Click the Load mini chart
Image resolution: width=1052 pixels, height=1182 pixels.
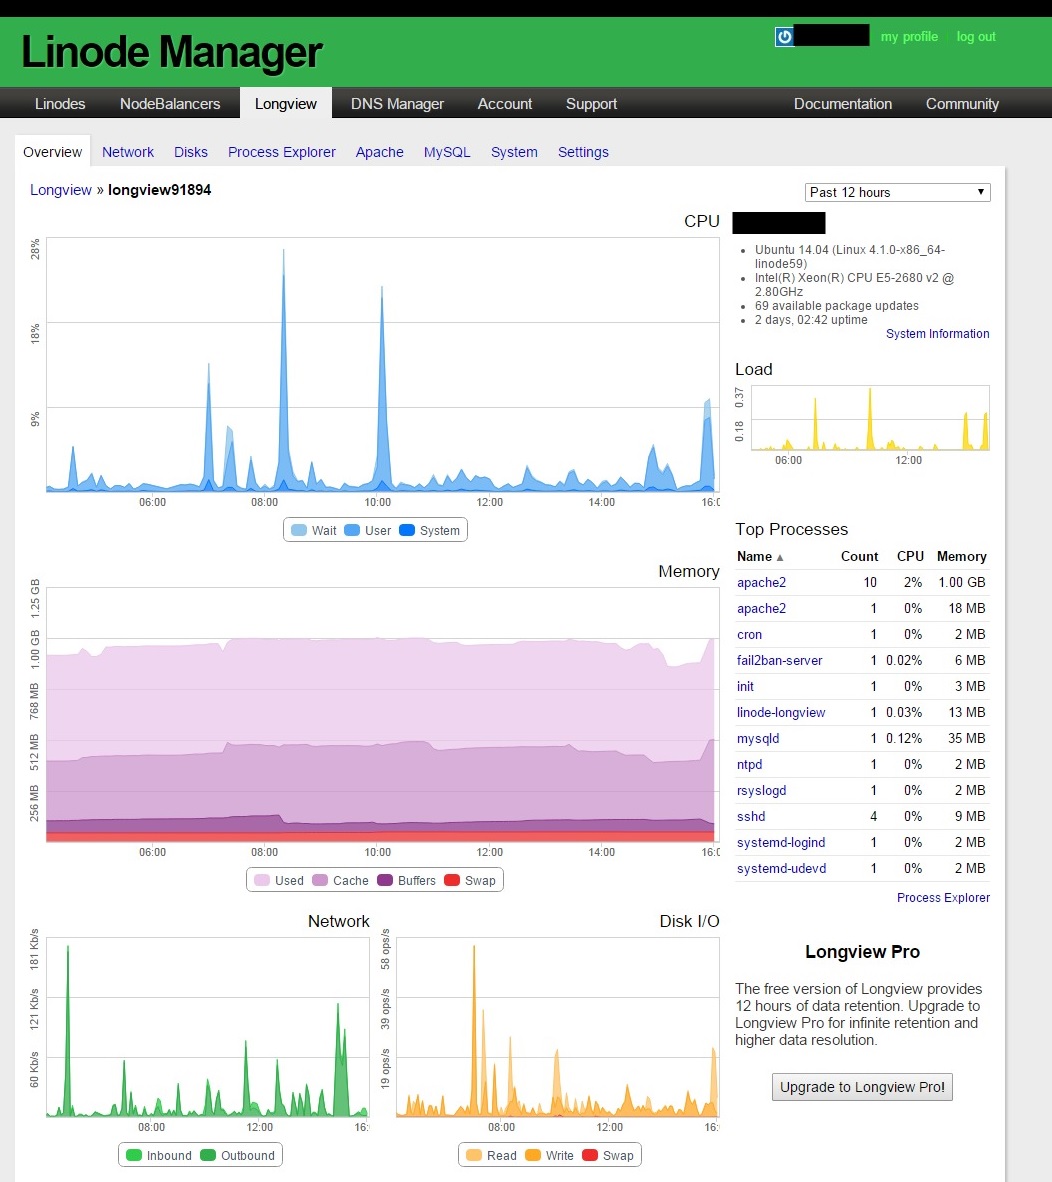coord(870,418)
